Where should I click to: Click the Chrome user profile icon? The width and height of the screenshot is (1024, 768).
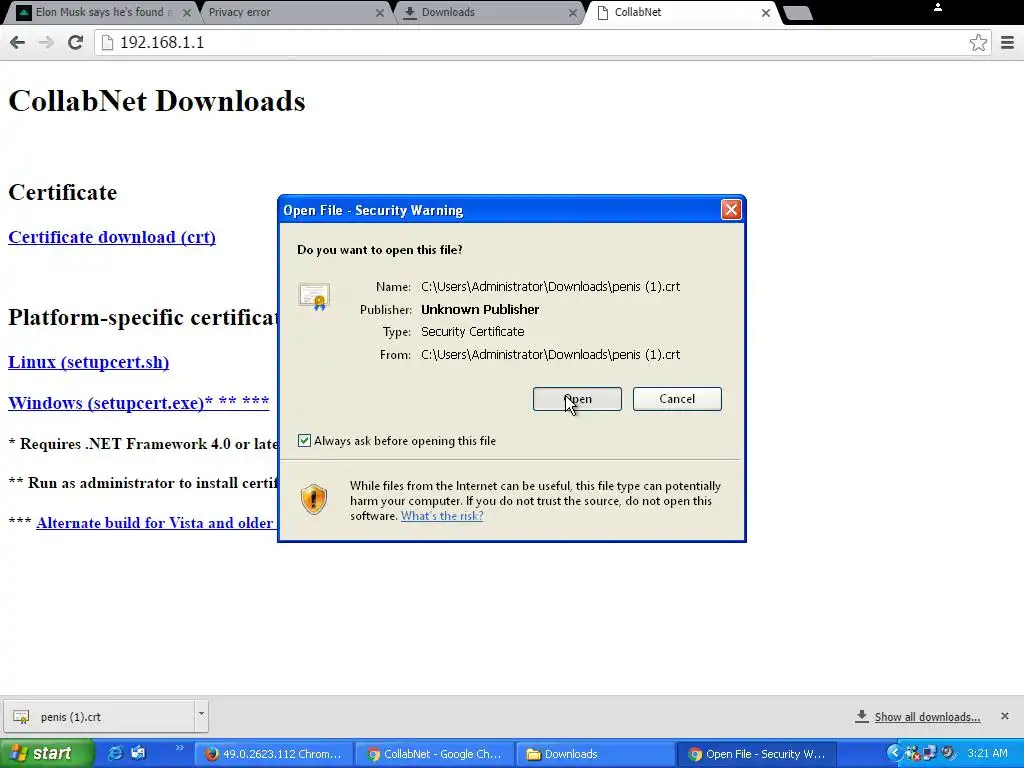coord(938,7)
